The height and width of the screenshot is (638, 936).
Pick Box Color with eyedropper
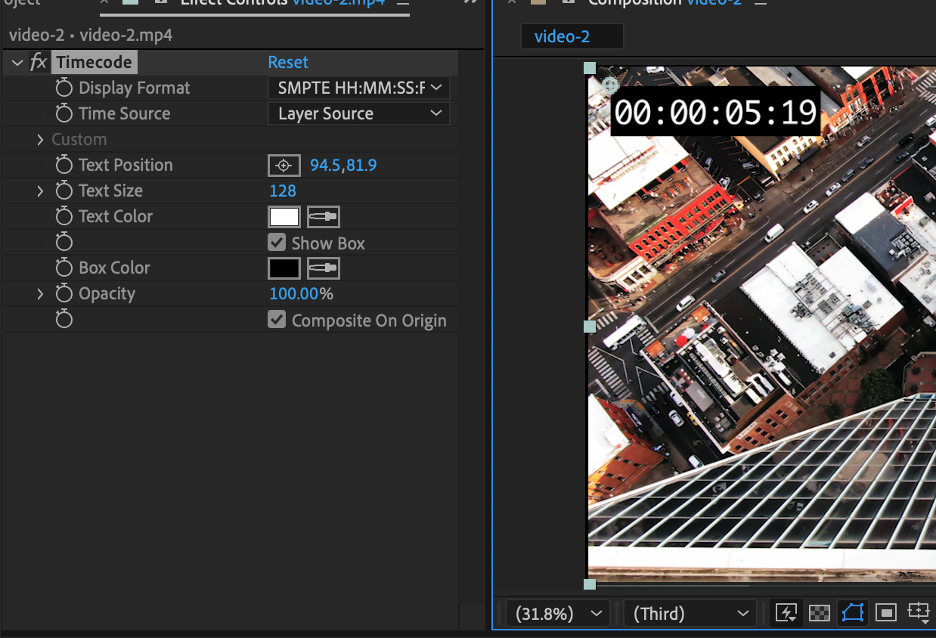pos(324,268)
